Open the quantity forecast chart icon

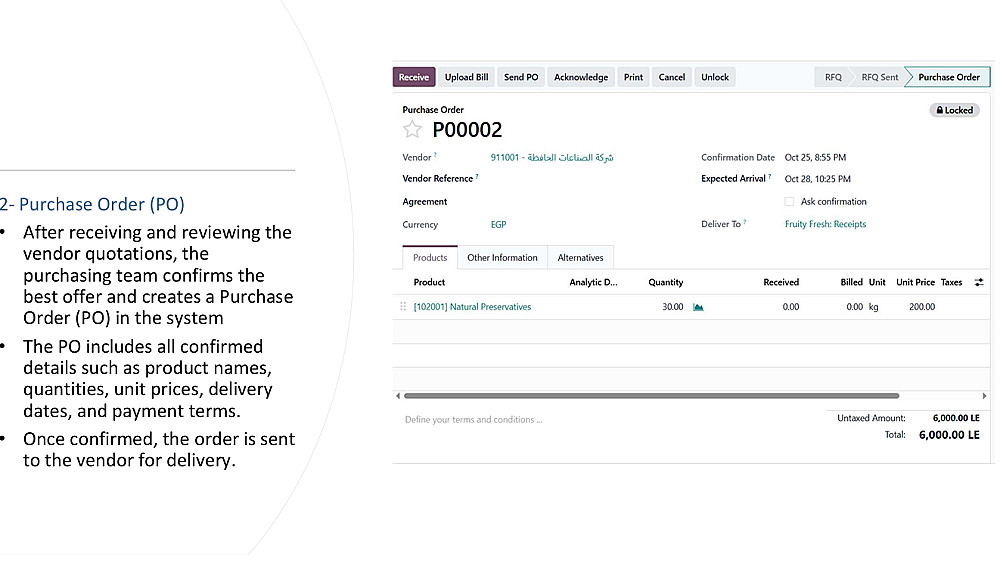coord(698,307)
